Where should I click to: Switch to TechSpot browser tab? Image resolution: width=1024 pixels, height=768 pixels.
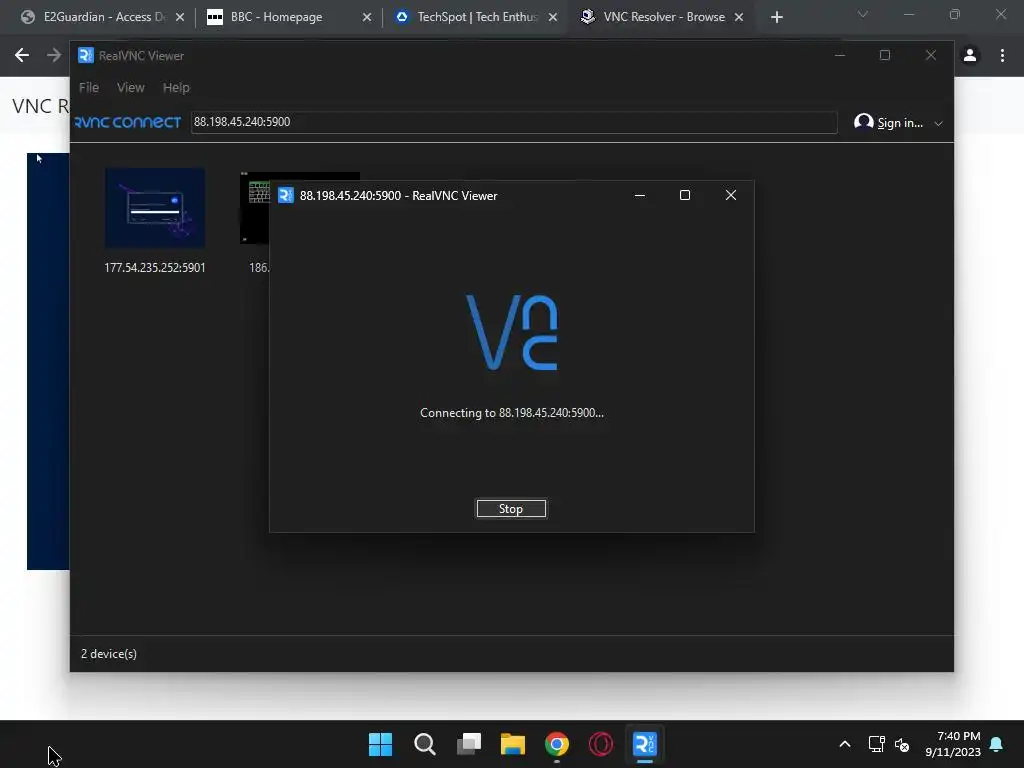(477, 17)
